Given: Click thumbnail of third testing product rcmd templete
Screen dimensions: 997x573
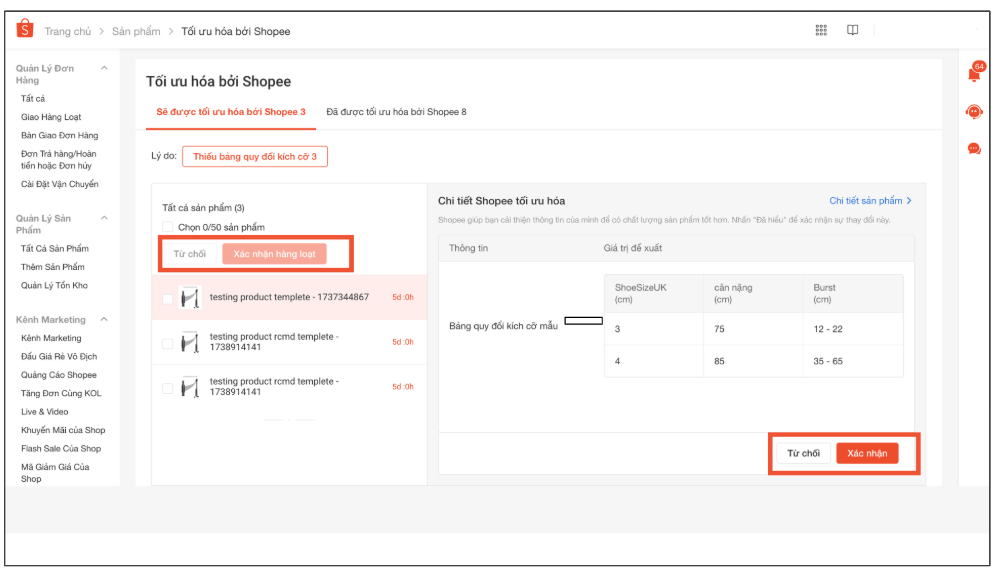Looking at the screenshot, I should (189, 387).
